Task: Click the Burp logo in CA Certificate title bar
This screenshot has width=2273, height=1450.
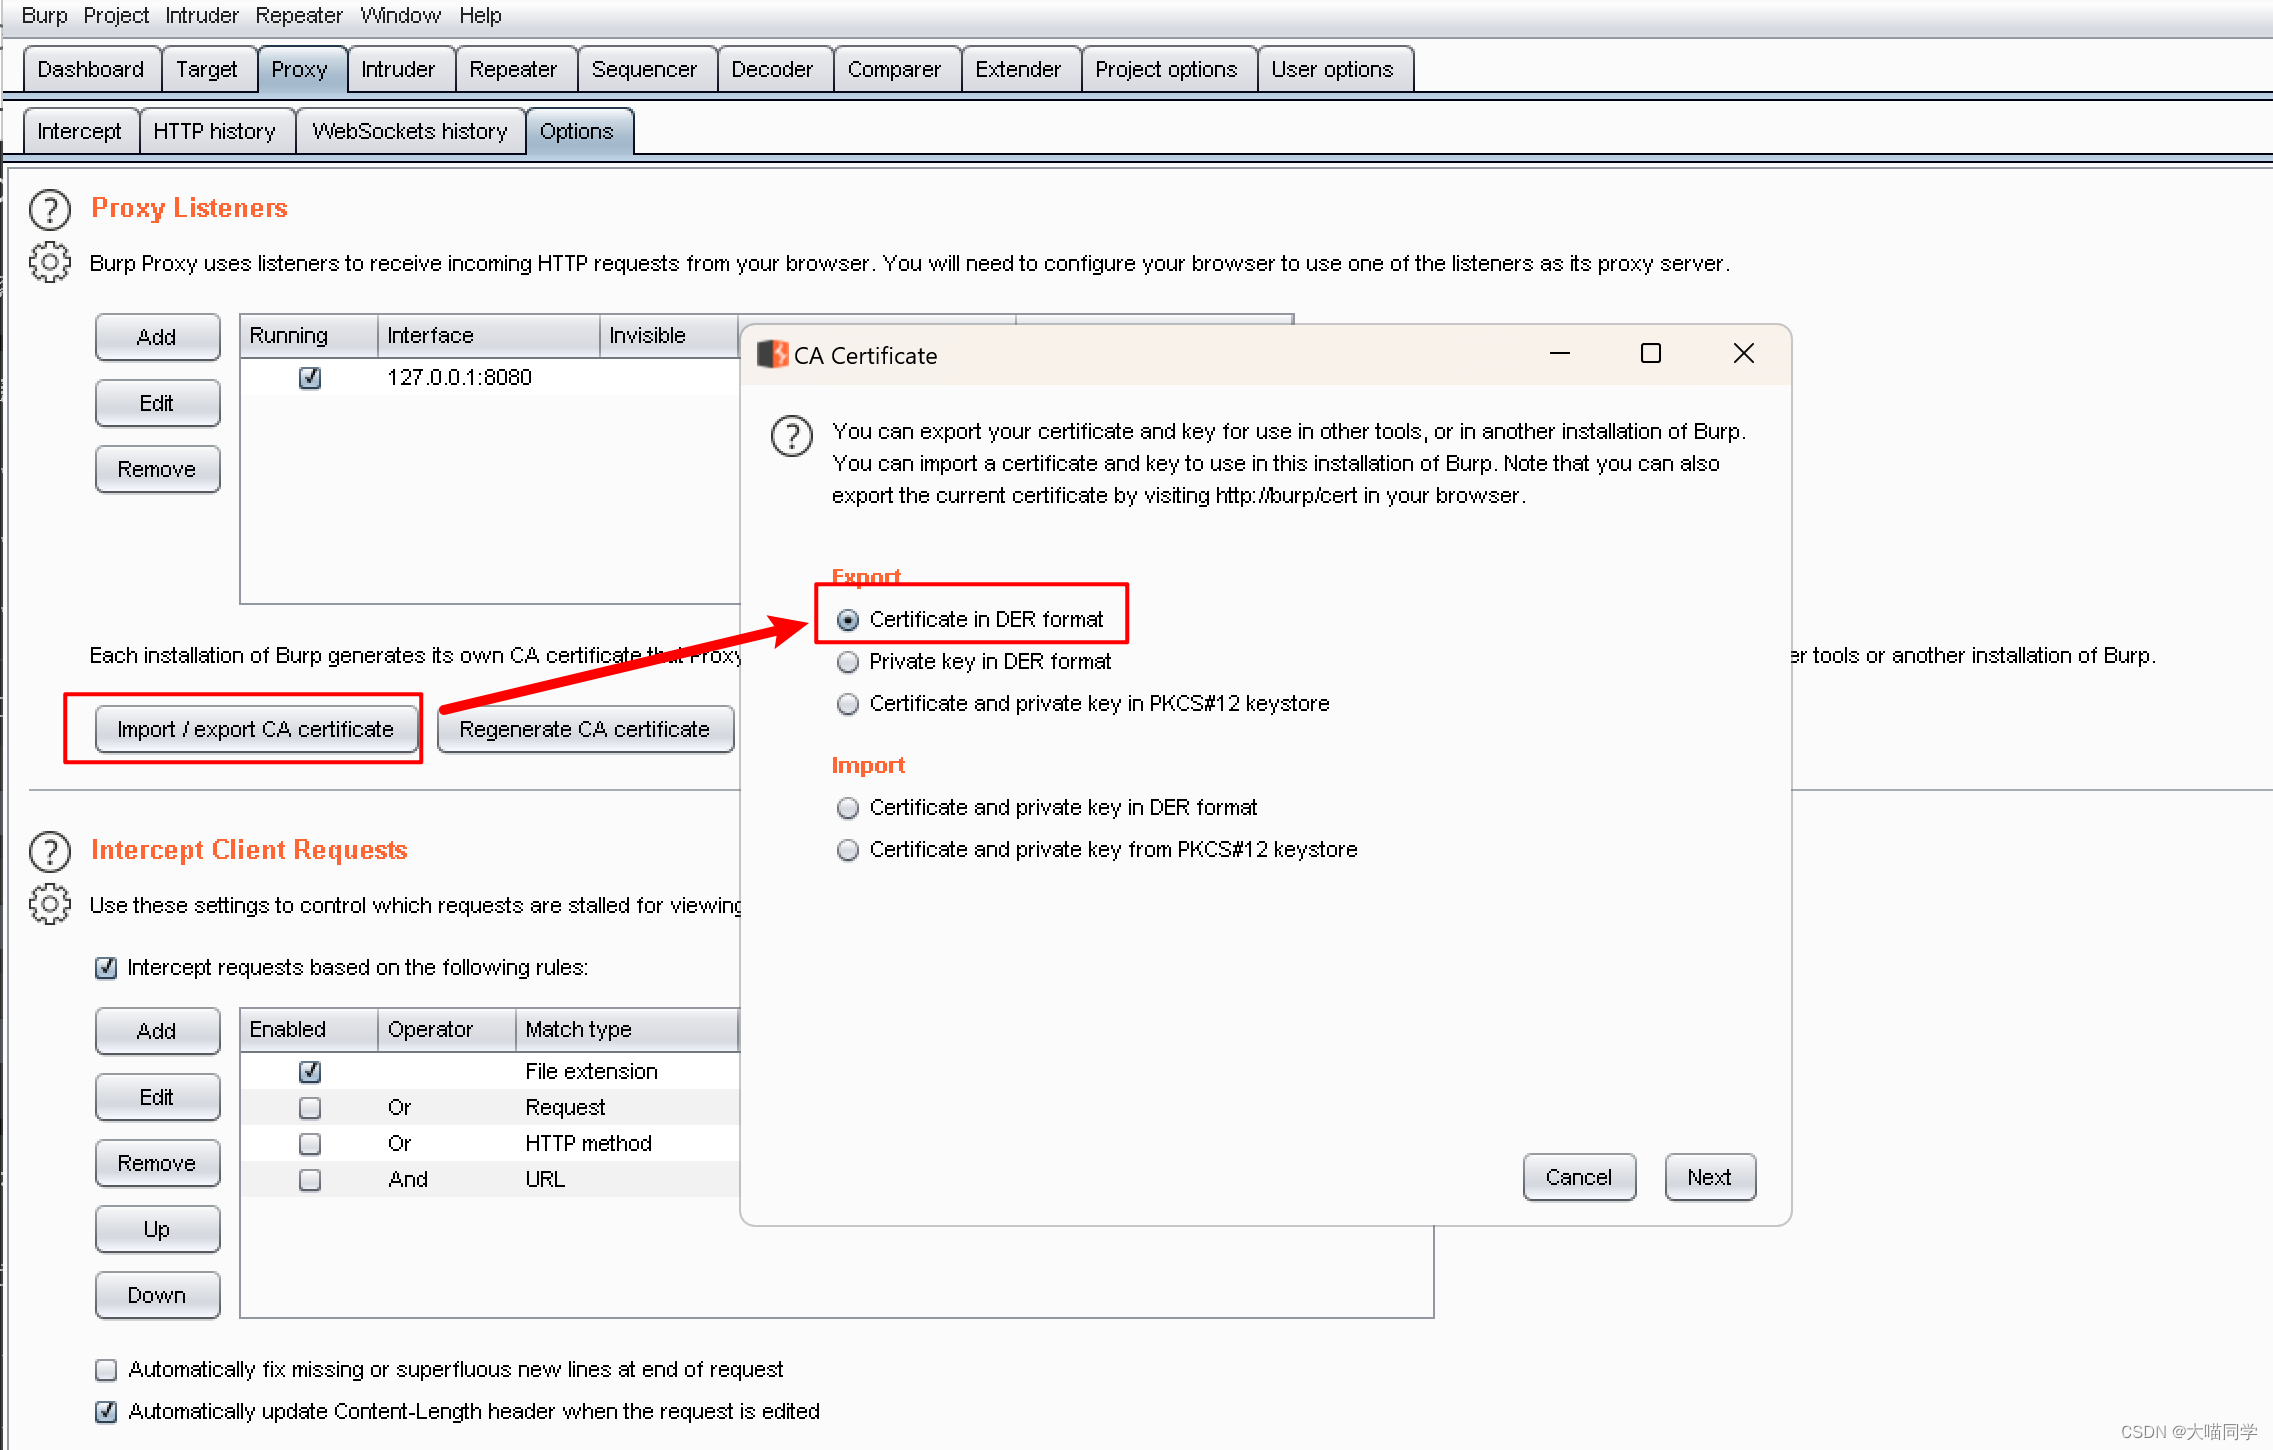Action: click(772, 354)
